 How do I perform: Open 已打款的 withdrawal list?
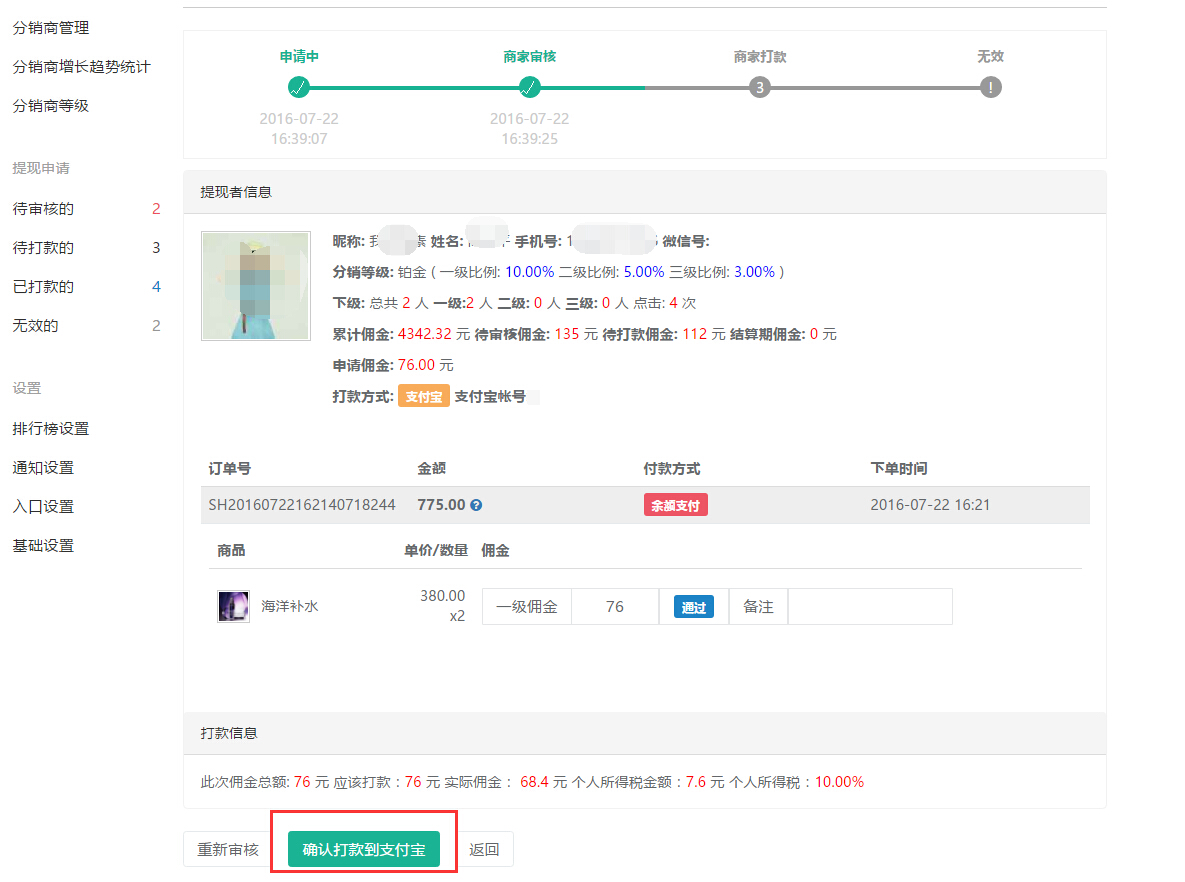pos(43,287)
